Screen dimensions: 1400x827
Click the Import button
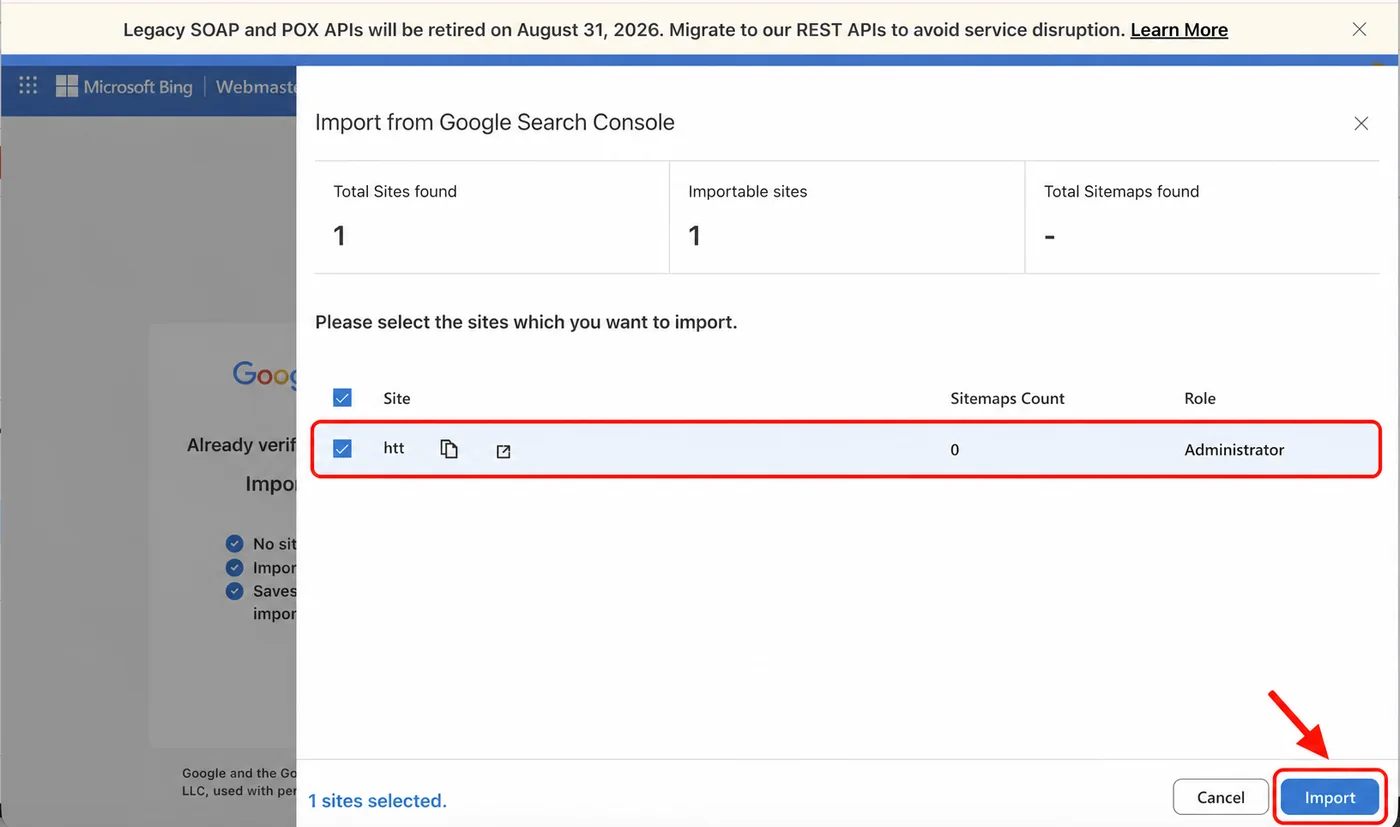pos(1330,797)
